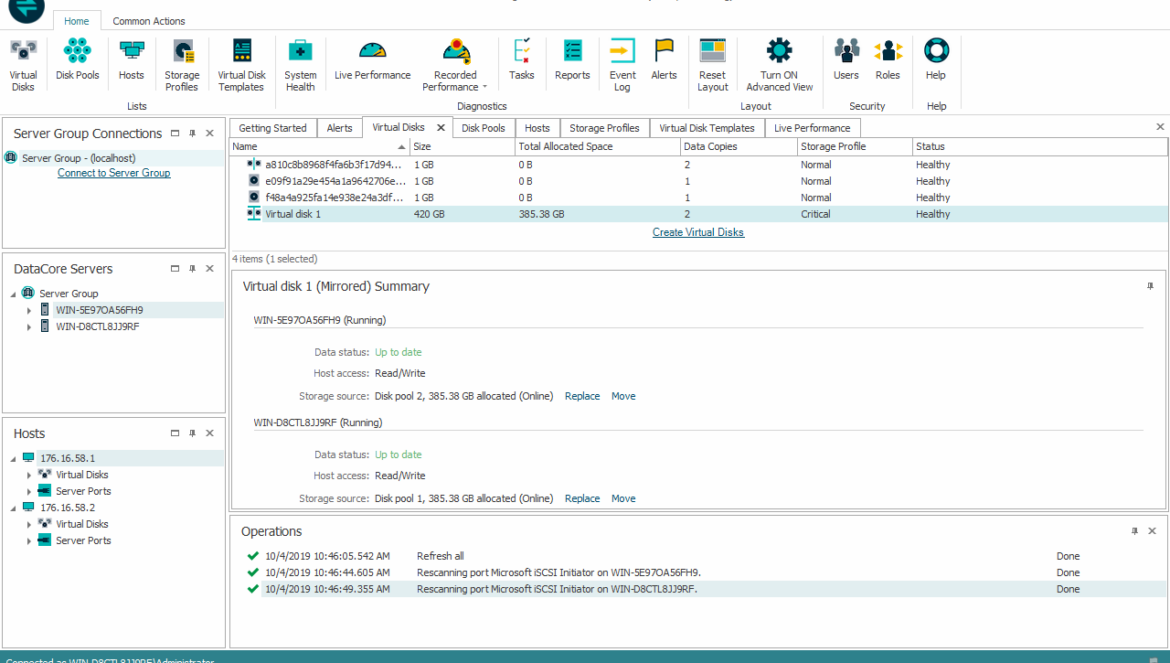Open the application menu logo button

click(26, 9)
